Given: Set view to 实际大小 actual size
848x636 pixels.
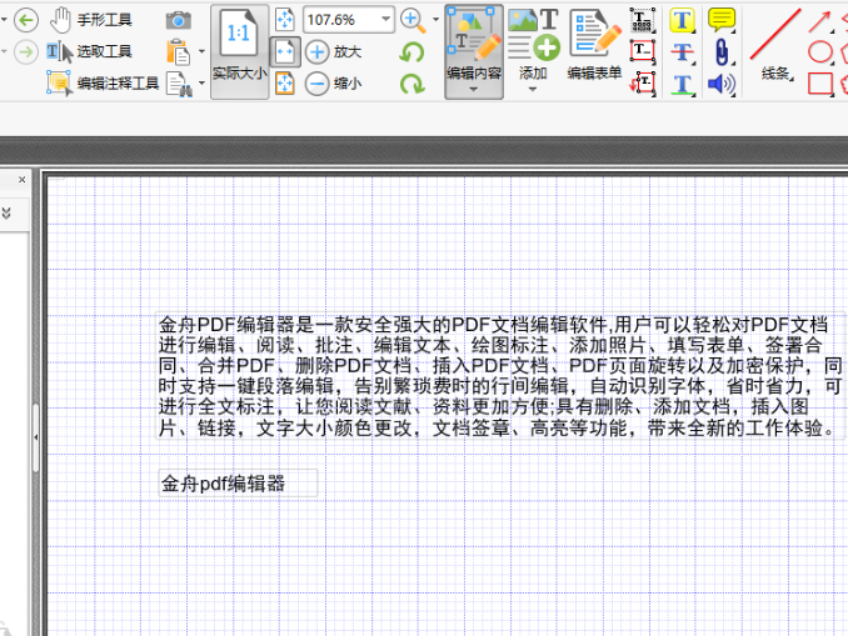Looking at the screenshot, I should [x=239, y=52].
